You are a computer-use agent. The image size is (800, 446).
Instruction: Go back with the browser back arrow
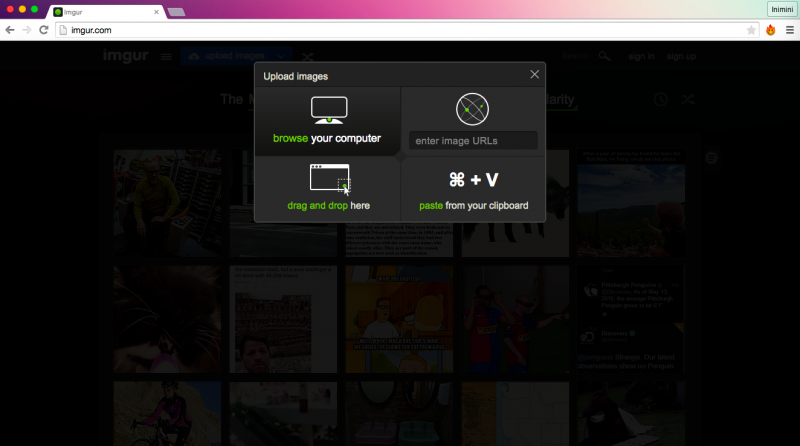click(10, 30)
